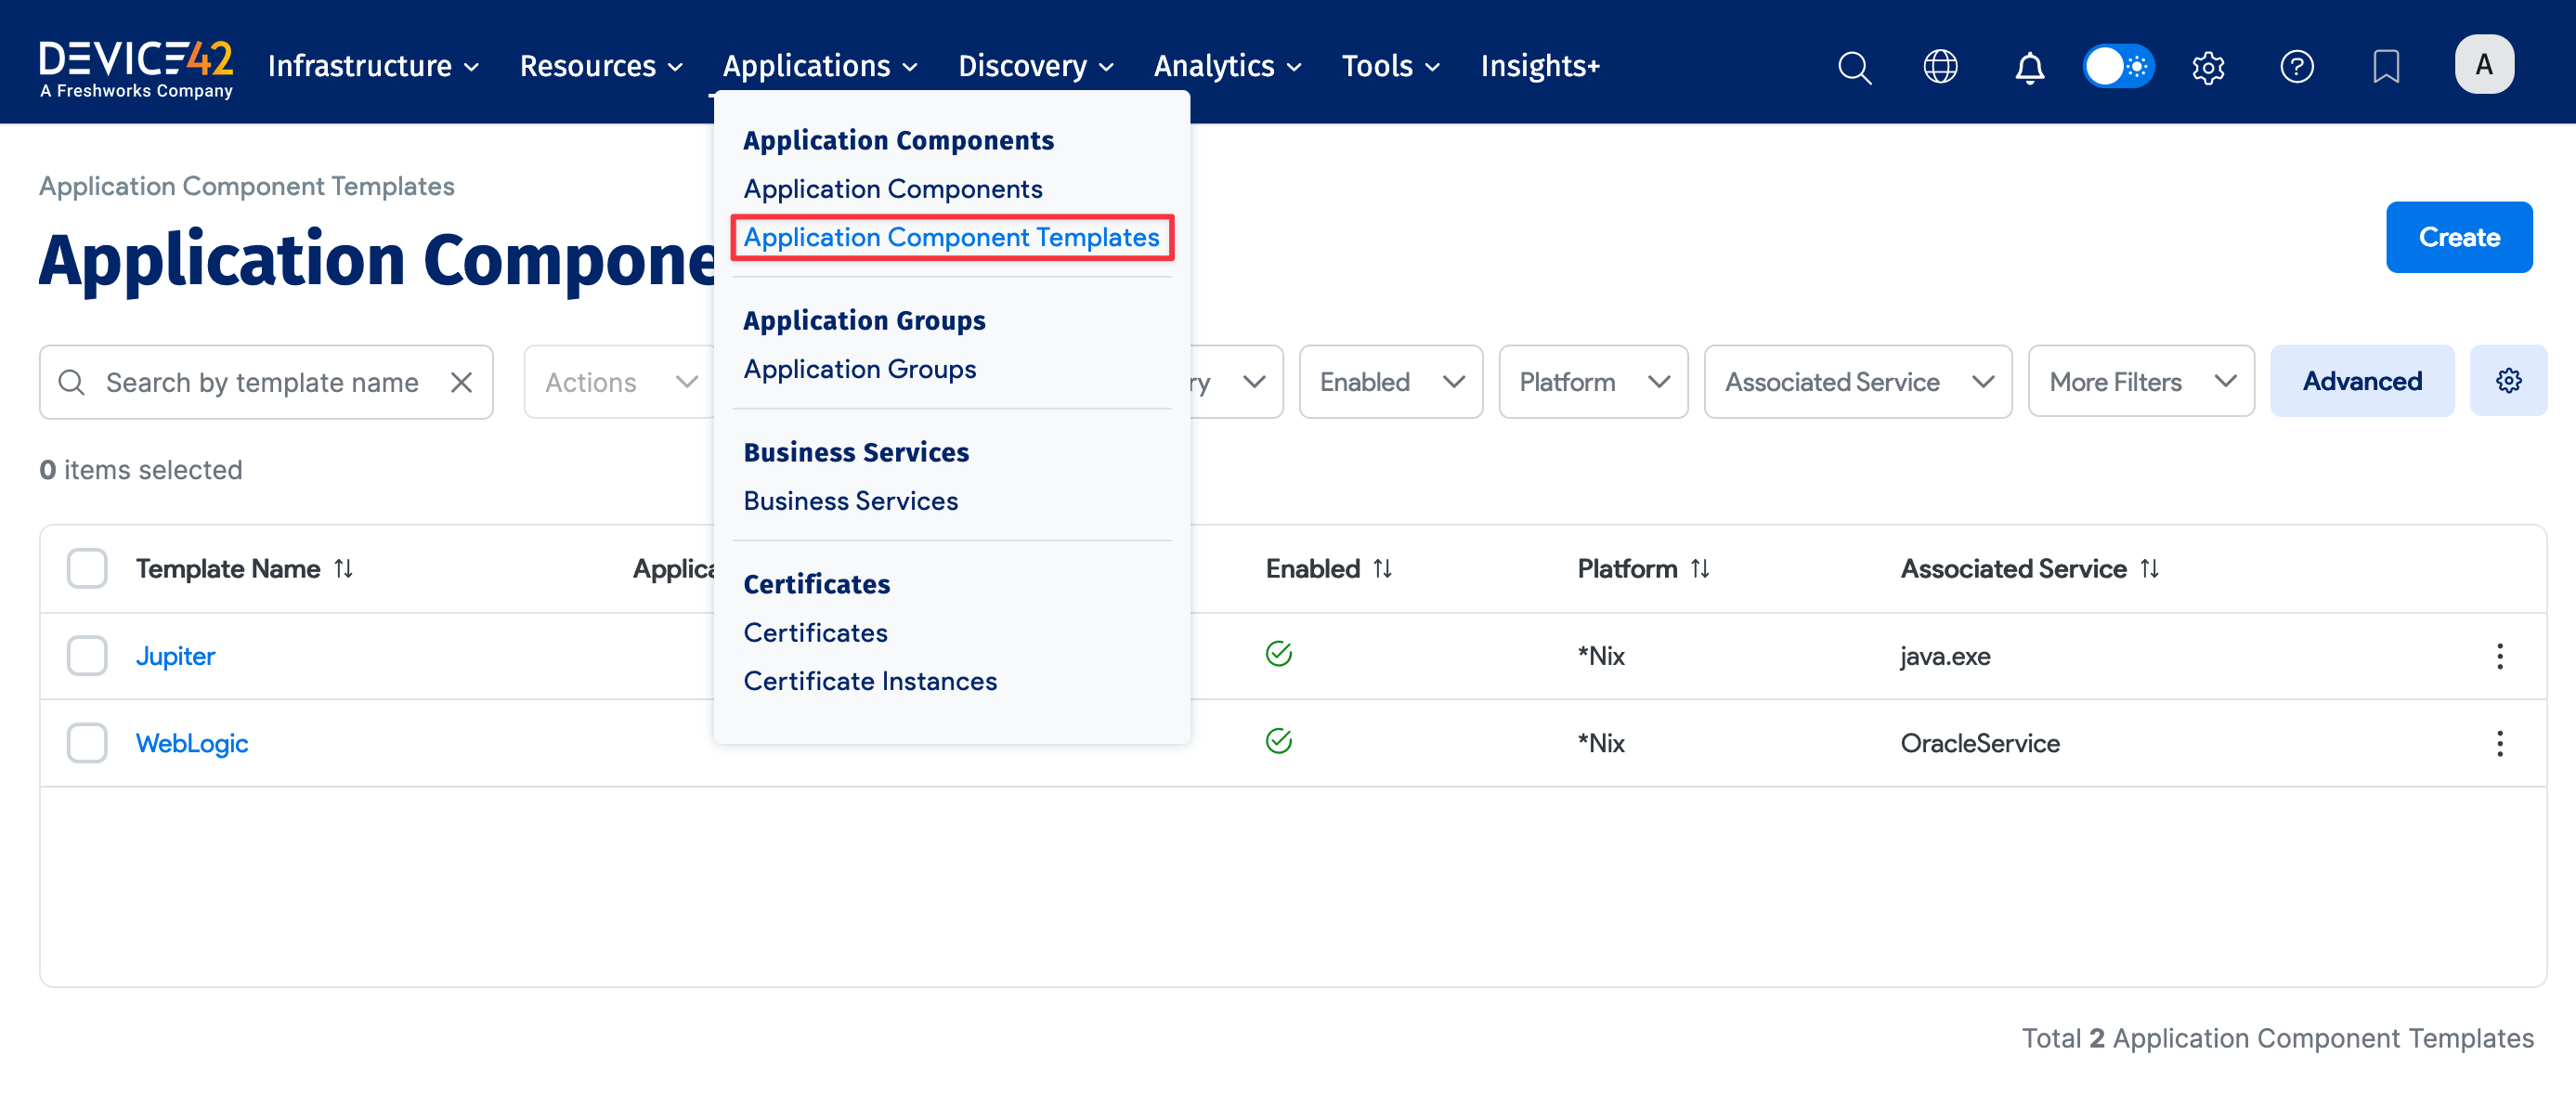Clear the template name search with X

click(x=461, y=382)
